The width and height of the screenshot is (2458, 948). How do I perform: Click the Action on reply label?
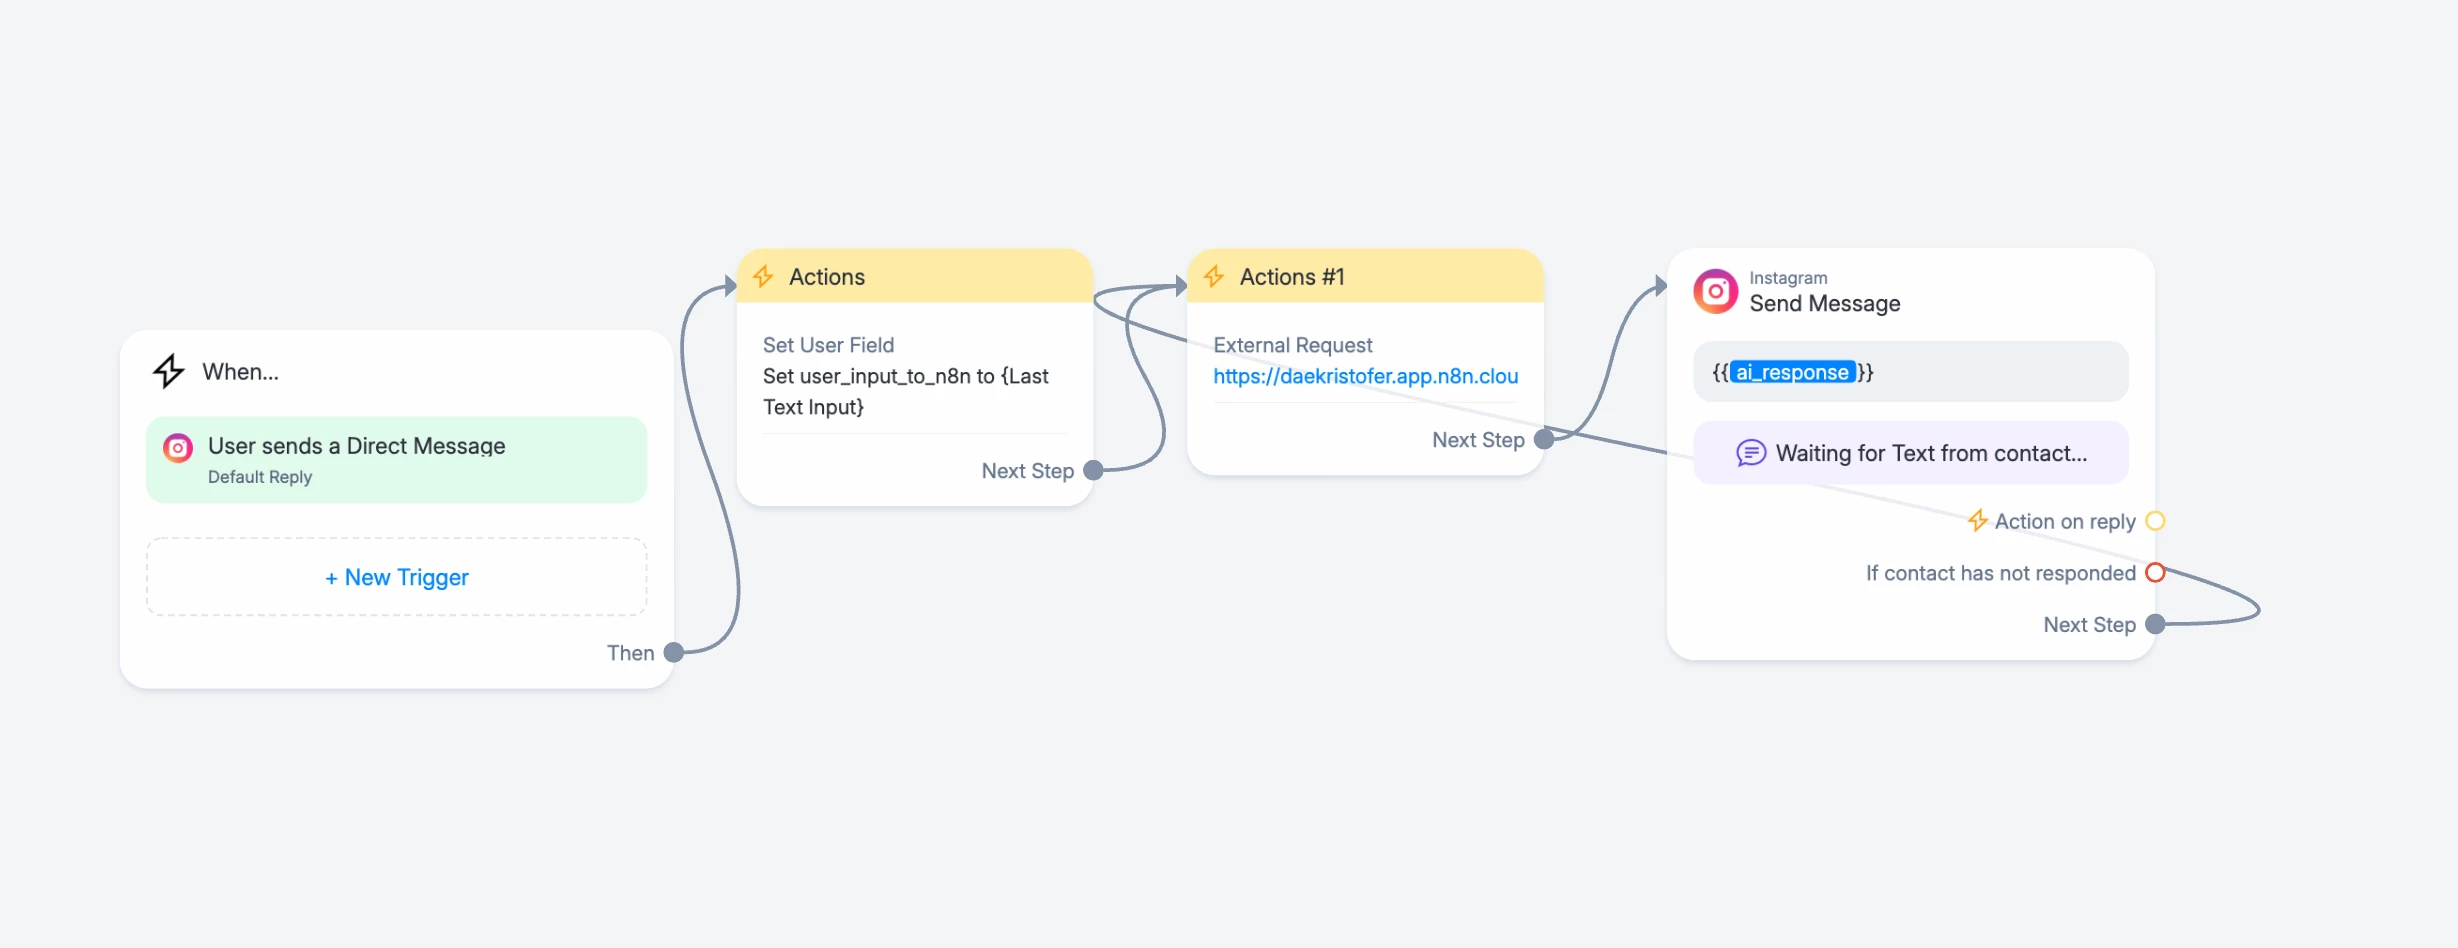2065,521
